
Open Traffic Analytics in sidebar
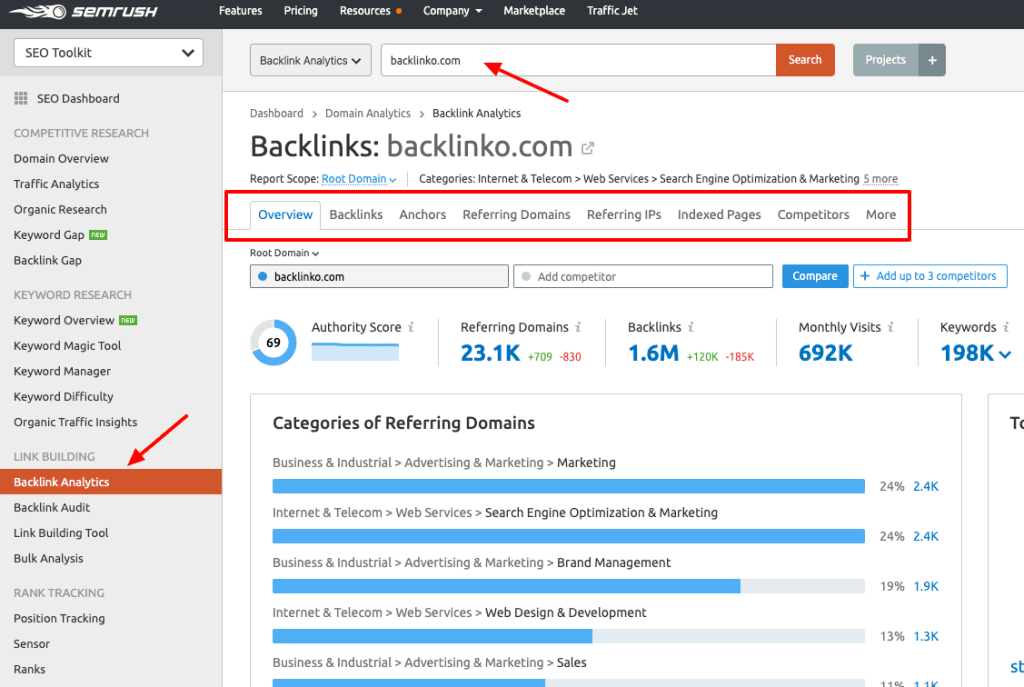point(56,184)
